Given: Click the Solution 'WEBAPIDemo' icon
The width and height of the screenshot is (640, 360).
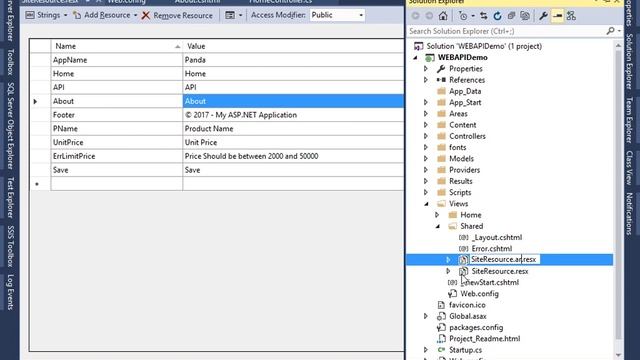Looking at the screenshot, I should (x=418, y=46).
